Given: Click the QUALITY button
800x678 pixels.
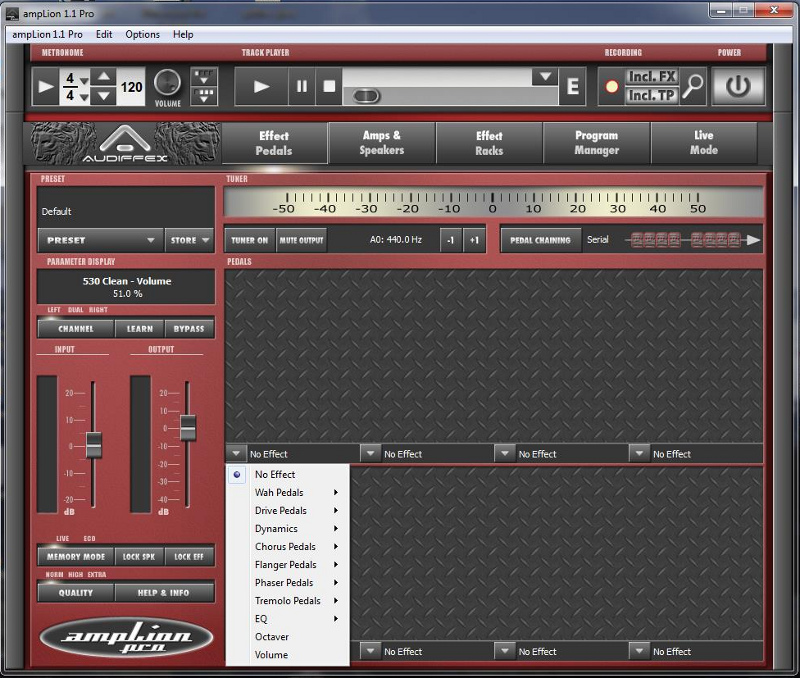Looking at the screenshot, I should [x=76, y=592].
